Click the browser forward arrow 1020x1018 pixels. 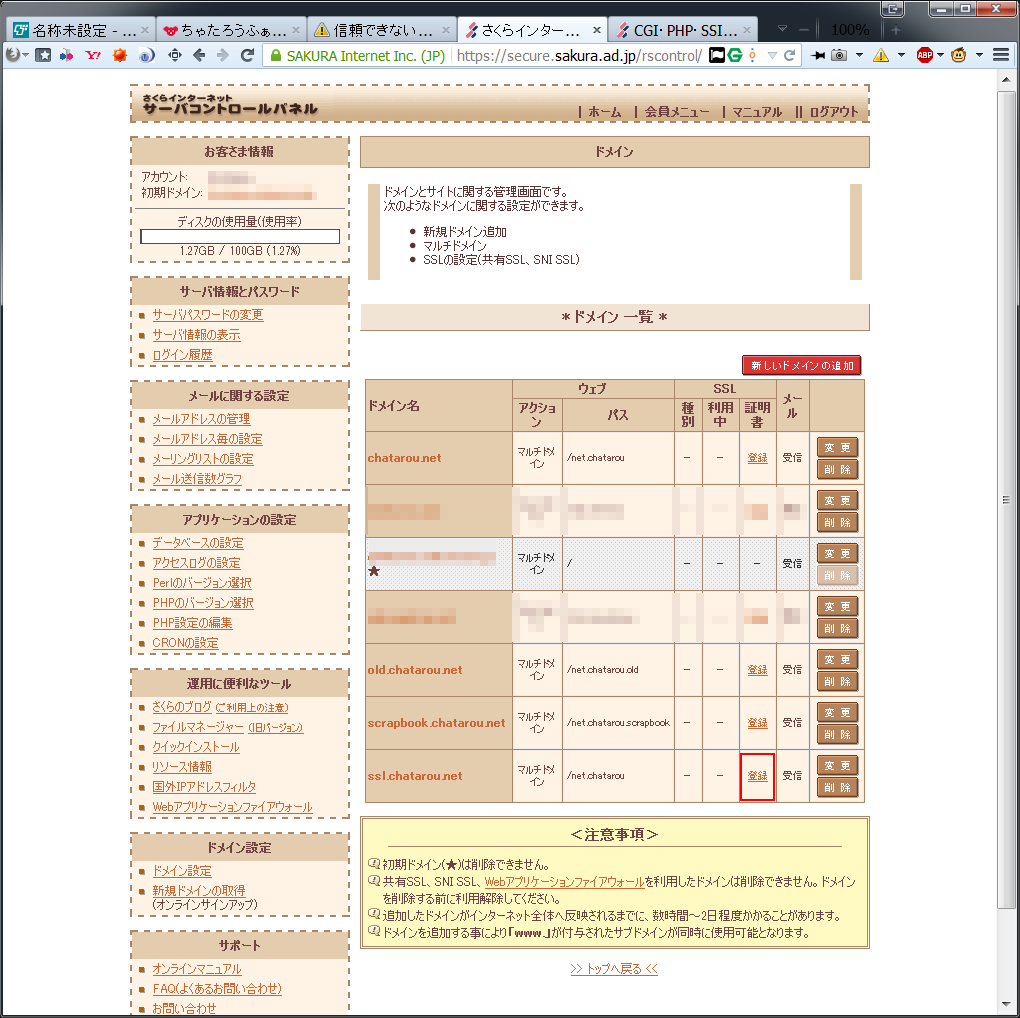point(223,55)
